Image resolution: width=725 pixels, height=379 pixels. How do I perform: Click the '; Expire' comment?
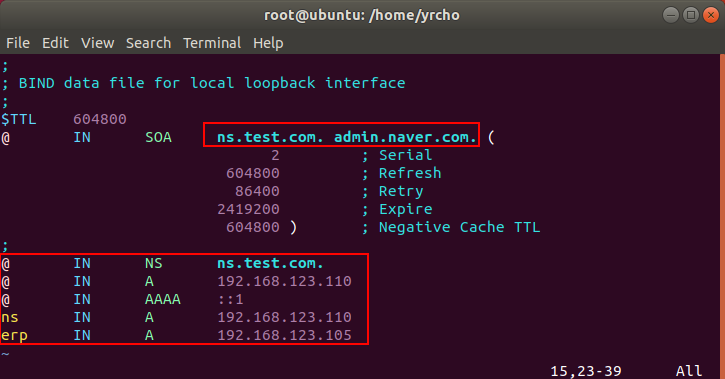coord(397,209)
